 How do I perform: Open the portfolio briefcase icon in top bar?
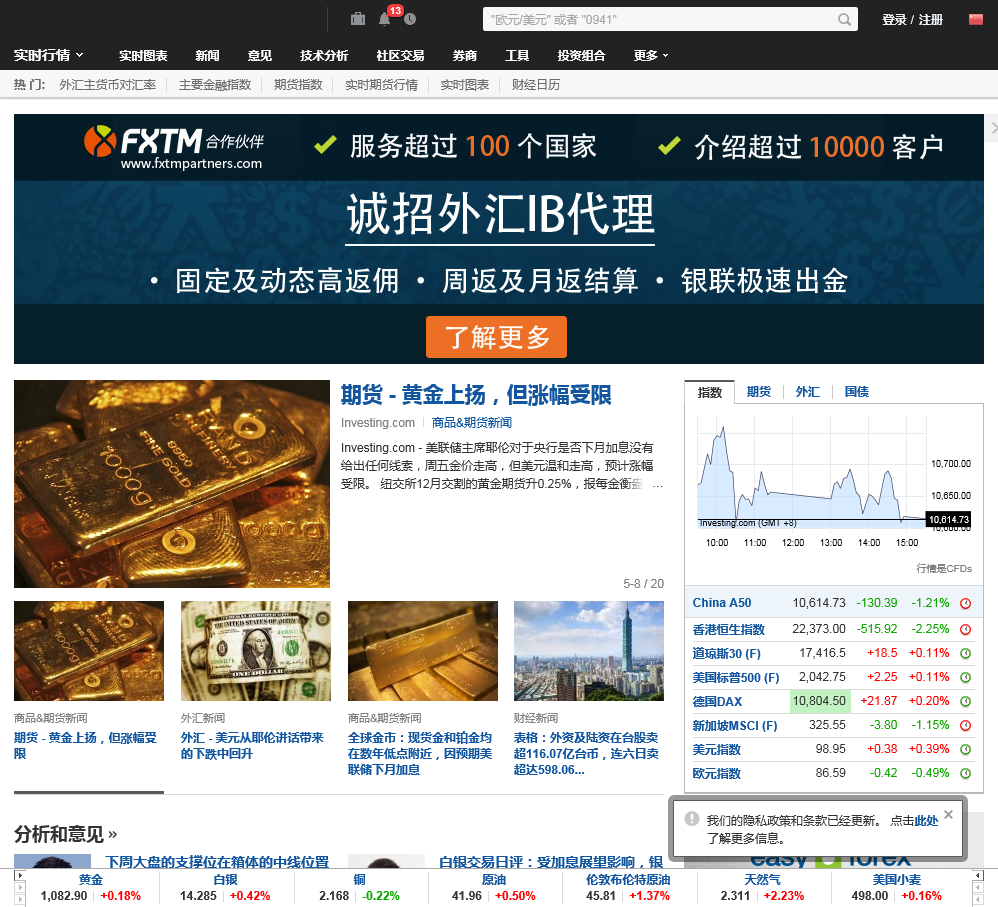[357, 19]
